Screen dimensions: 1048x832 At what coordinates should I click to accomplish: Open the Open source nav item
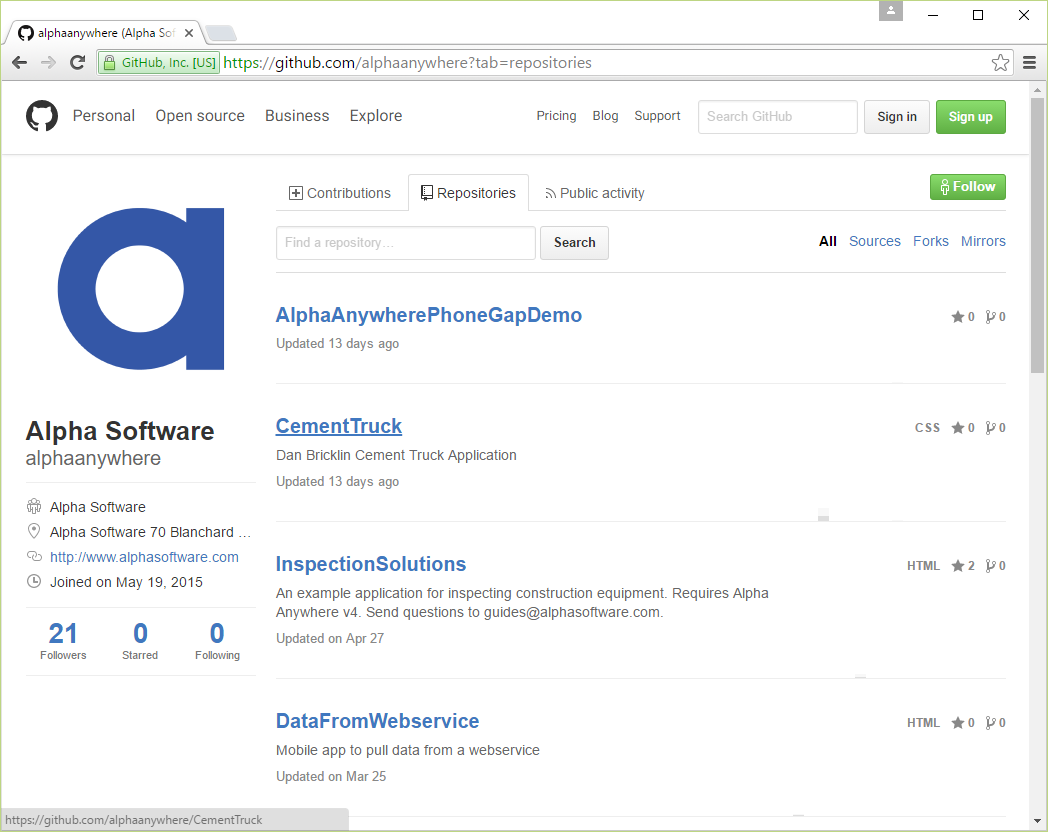coord(200,116)
